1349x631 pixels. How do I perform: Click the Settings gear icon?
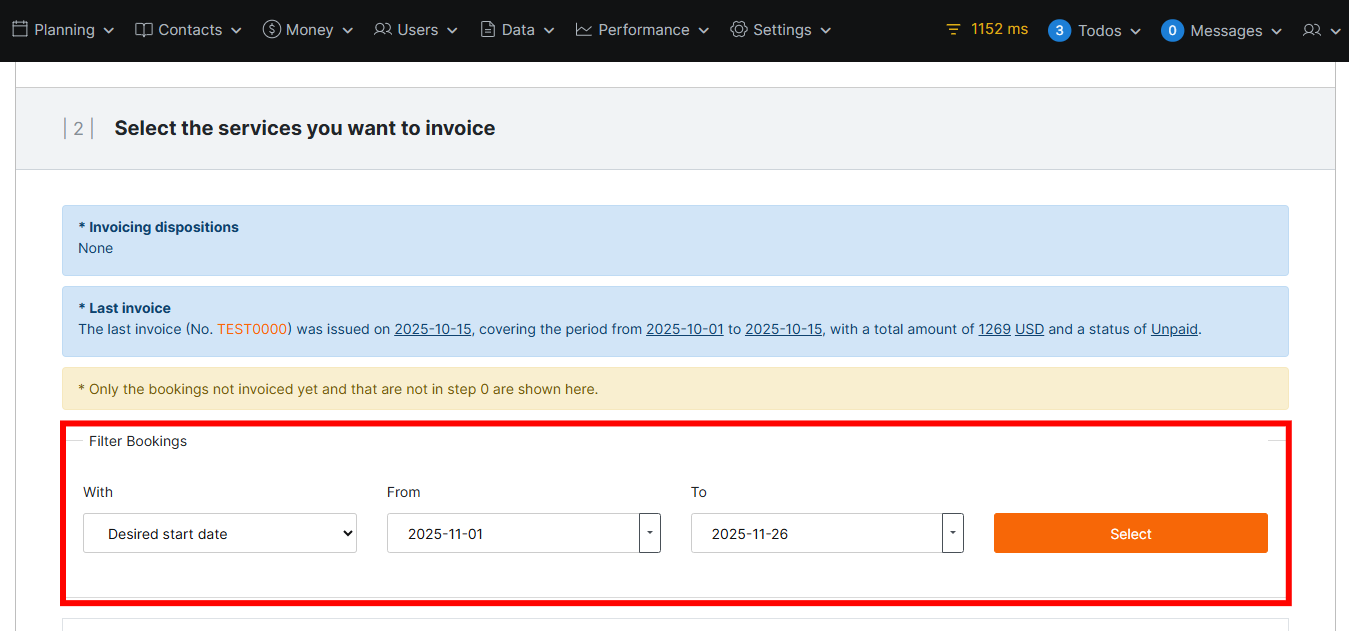pos(739,30)
